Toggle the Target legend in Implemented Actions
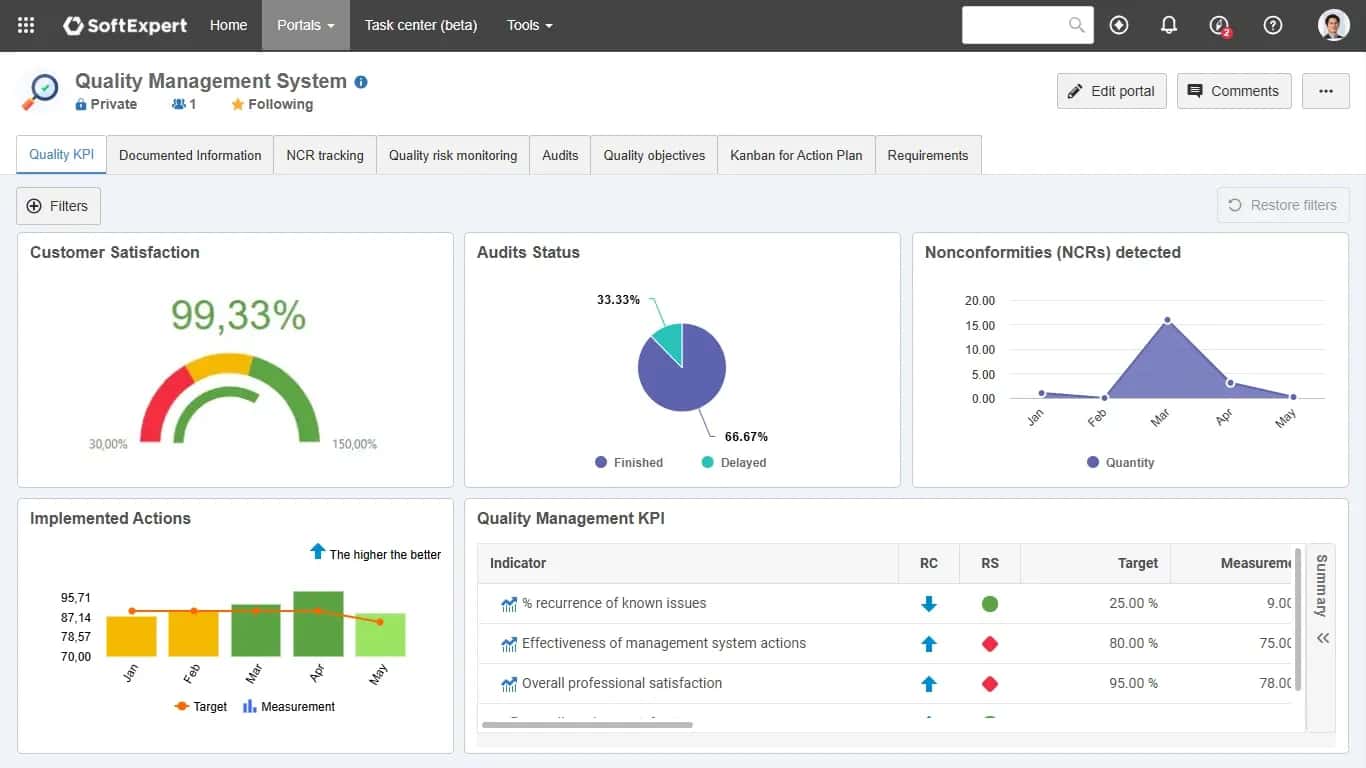 point(201,706)
